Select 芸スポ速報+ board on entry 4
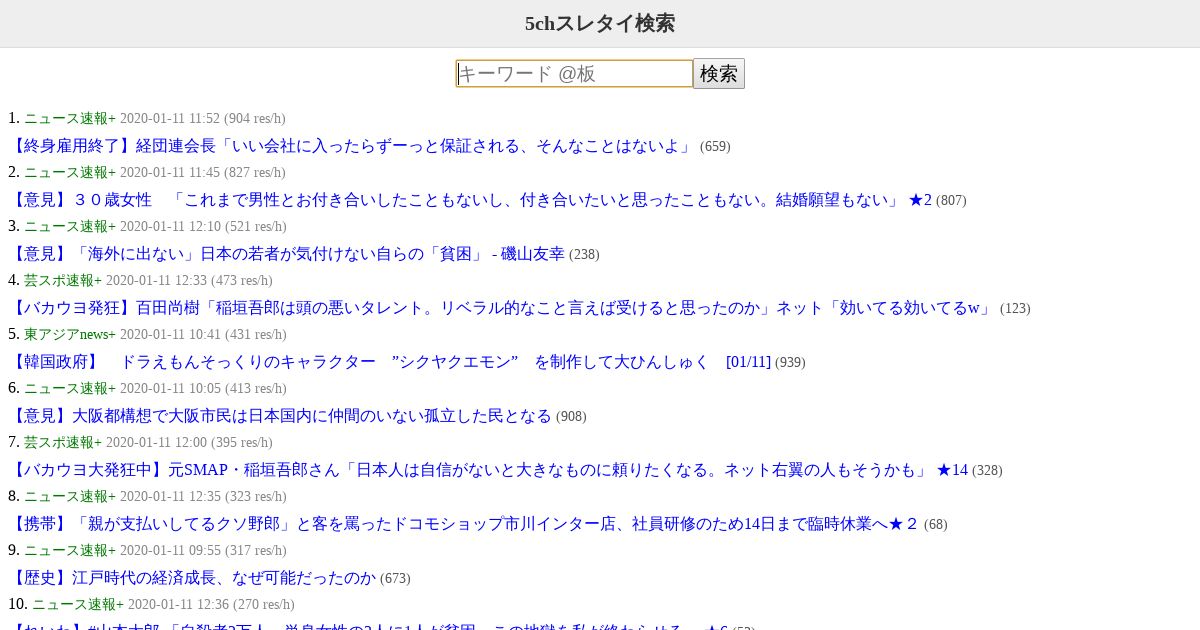The height and width of the screenshot is (630, 1200). tap(63, 280)
